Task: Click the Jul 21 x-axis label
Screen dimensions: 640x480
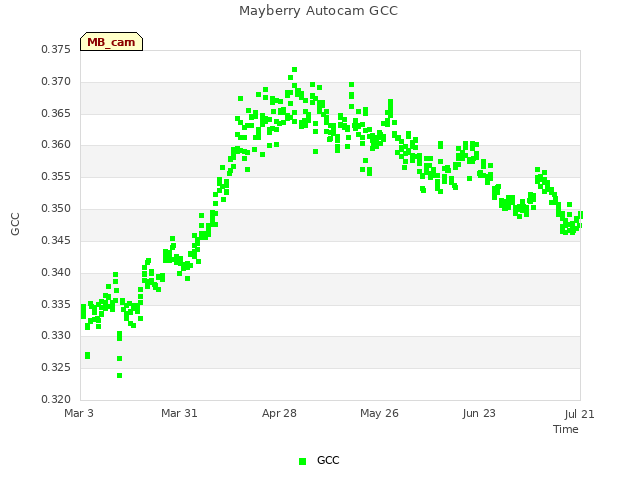Action: (580, 414)
